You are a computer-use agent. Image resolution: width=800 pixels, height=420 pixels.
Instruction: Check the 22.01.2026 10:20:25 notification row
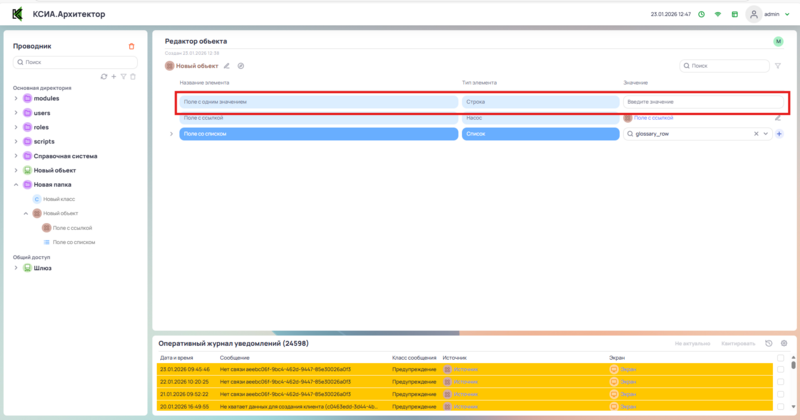click(781, 382)
